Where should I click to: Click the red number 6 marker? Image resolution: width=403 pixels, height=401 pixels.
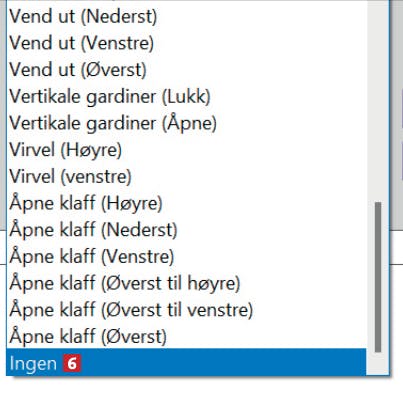72,363
